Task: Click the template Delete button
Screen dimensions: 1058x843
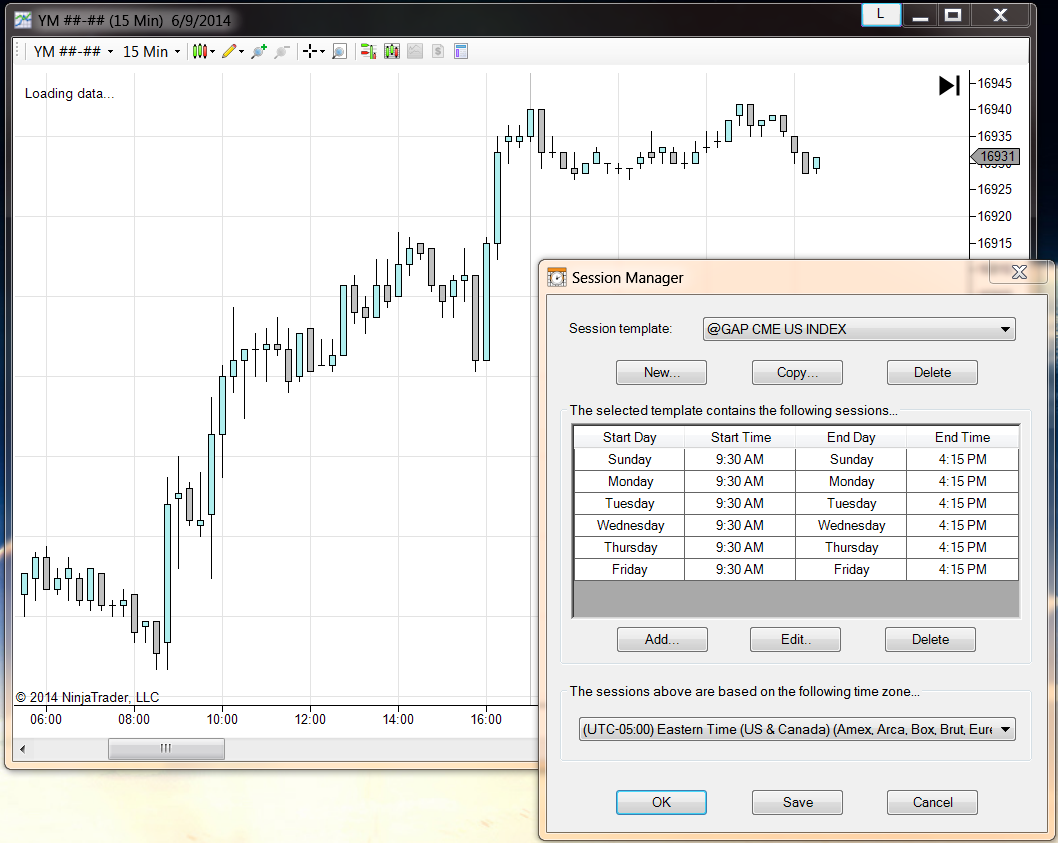Action: coord(932,373)
